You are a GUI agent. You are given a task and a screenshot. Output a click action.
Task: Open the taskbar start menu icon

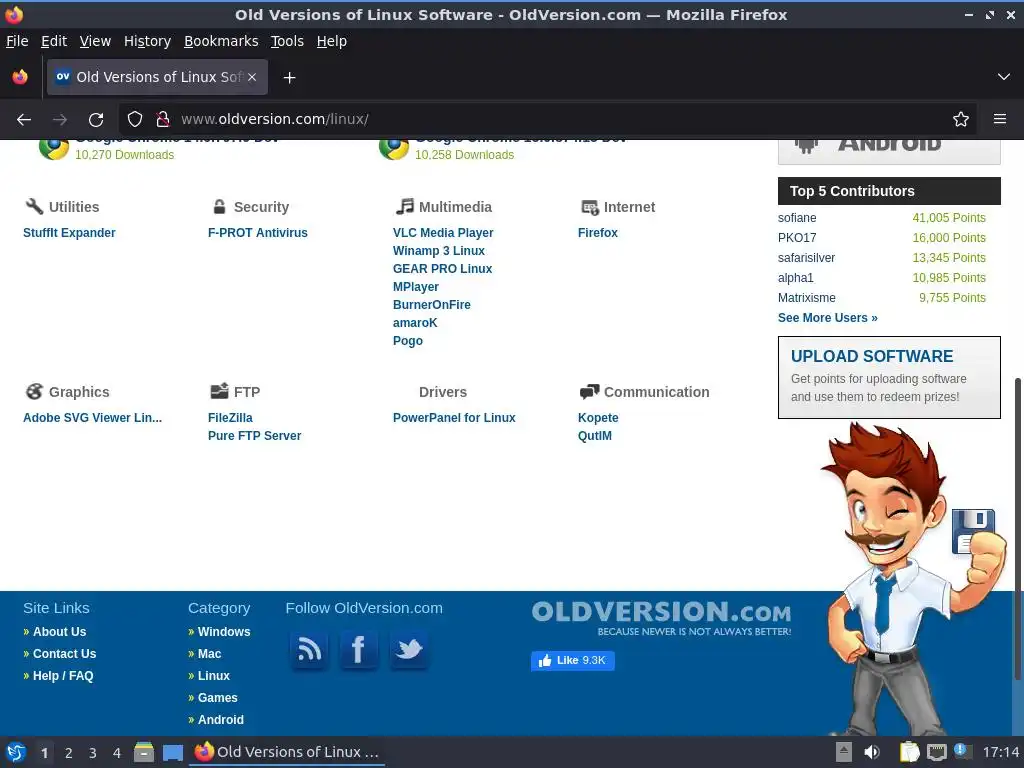(16, 752)
